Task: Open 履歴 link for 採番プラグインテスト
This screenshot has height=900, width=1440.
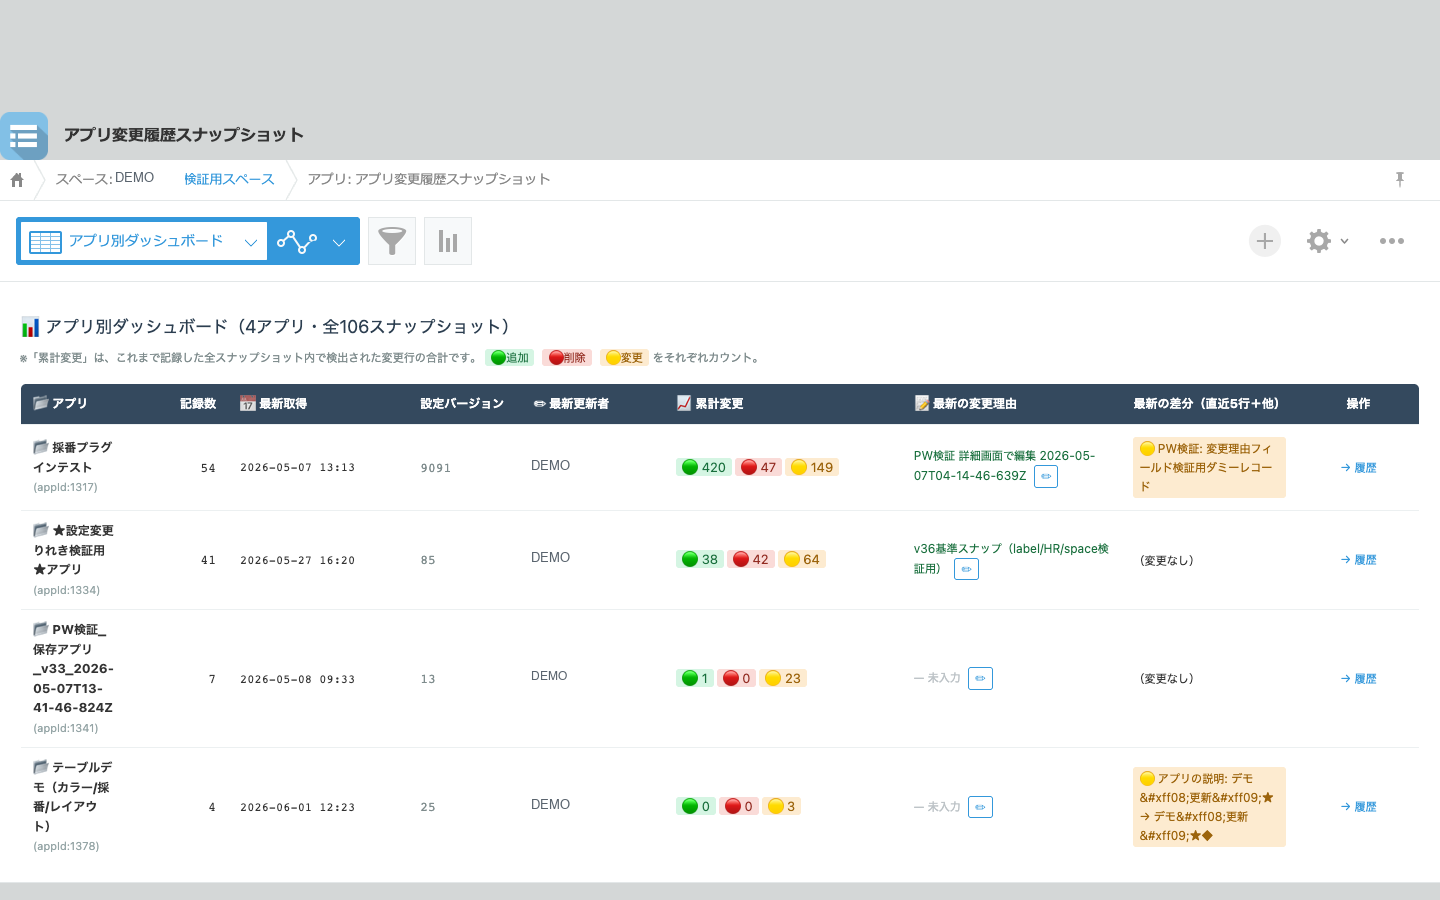Action: (x=1359, y=468)
